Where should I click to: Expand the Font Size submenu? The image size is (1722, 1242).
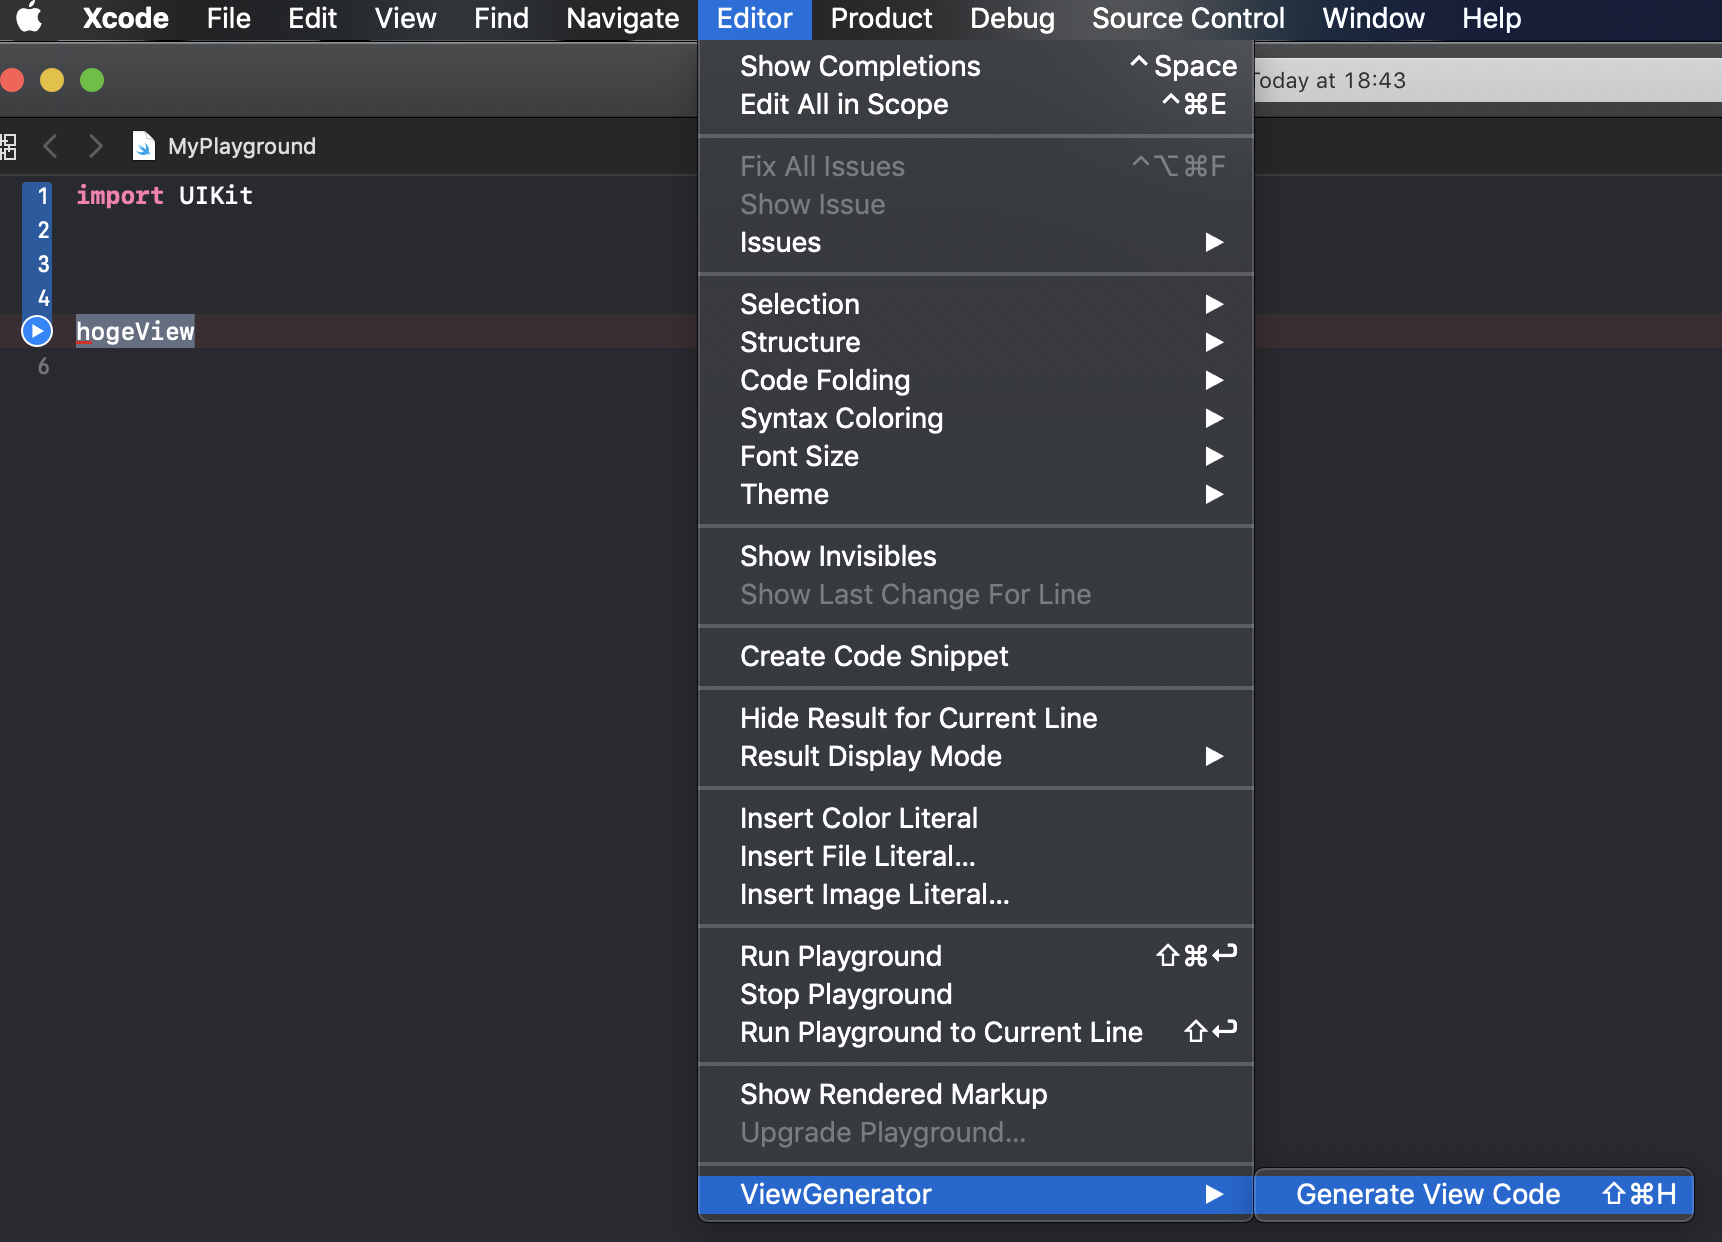pos(976,456)
